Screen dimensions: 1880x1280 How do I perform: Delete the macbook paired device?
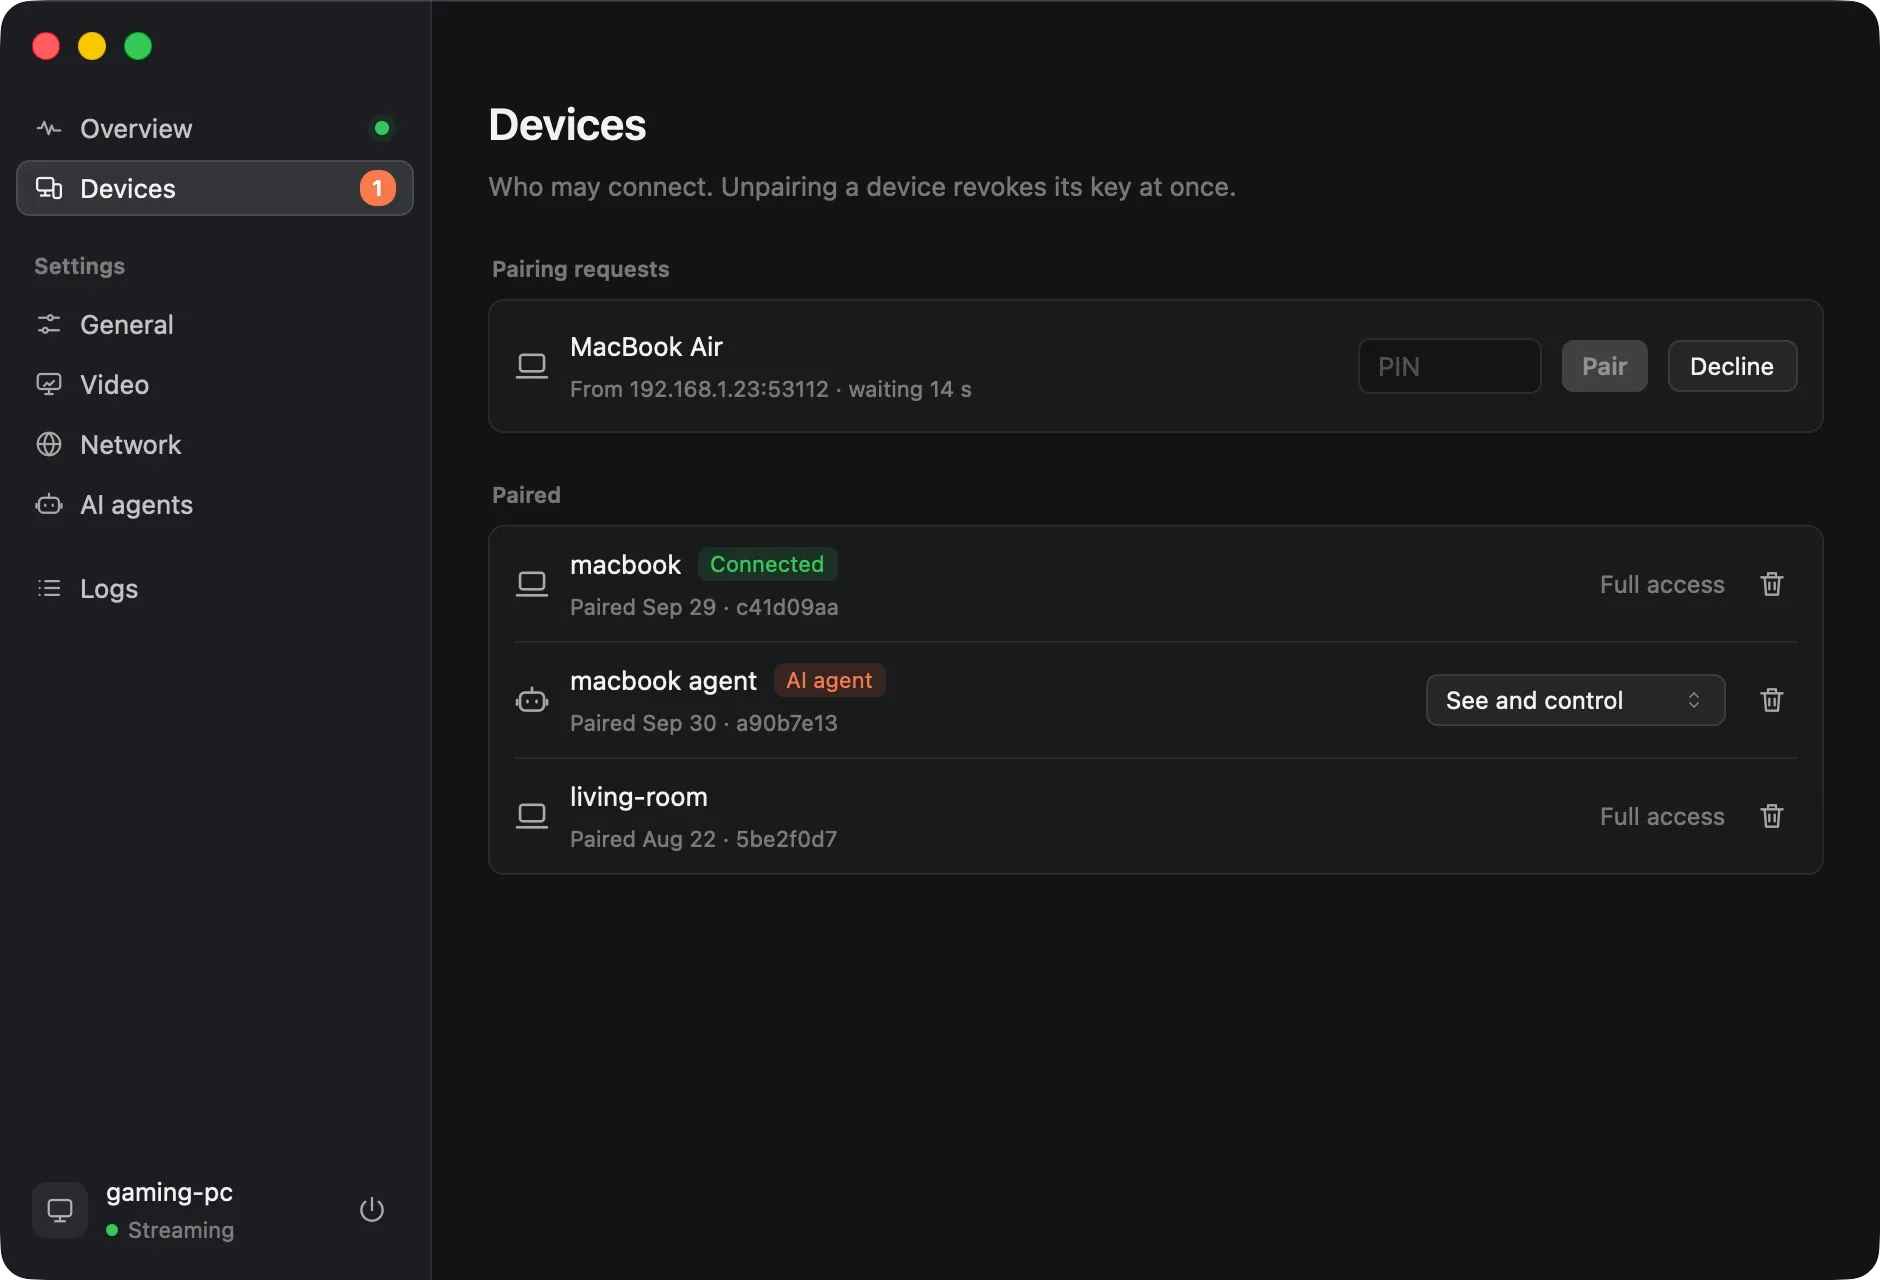tap(1771, 584)
